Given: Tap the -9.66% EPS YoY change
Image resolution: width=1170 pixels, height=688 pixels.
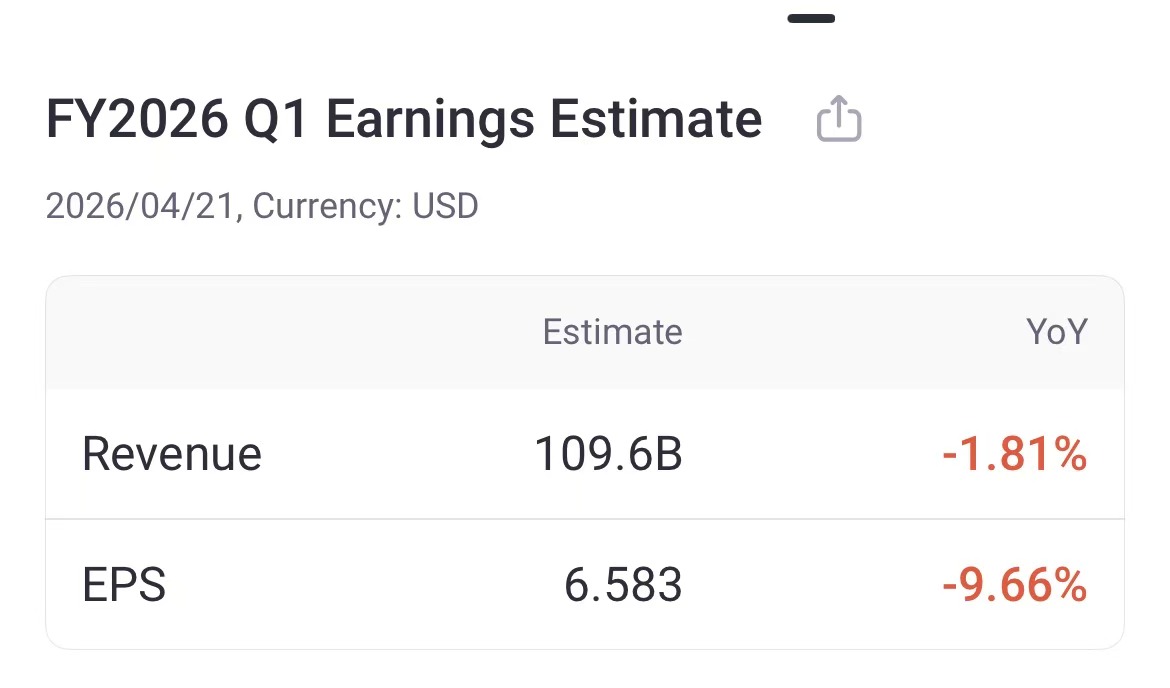Looking at the screenshot, I should tap(1014, 585).
